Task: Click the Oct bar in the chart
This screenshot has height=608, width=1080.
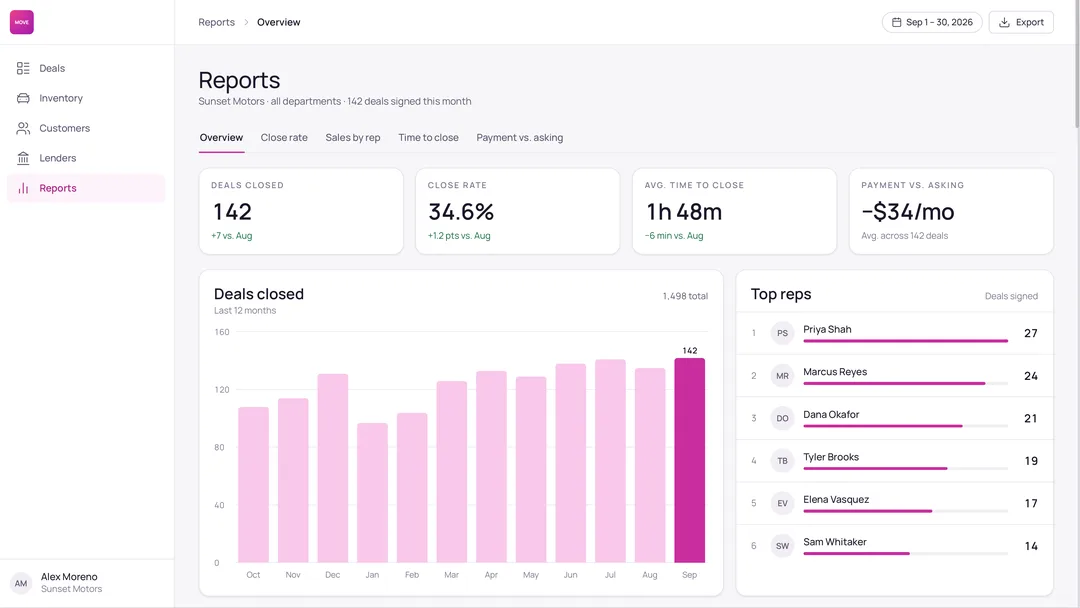Action: 253,485
